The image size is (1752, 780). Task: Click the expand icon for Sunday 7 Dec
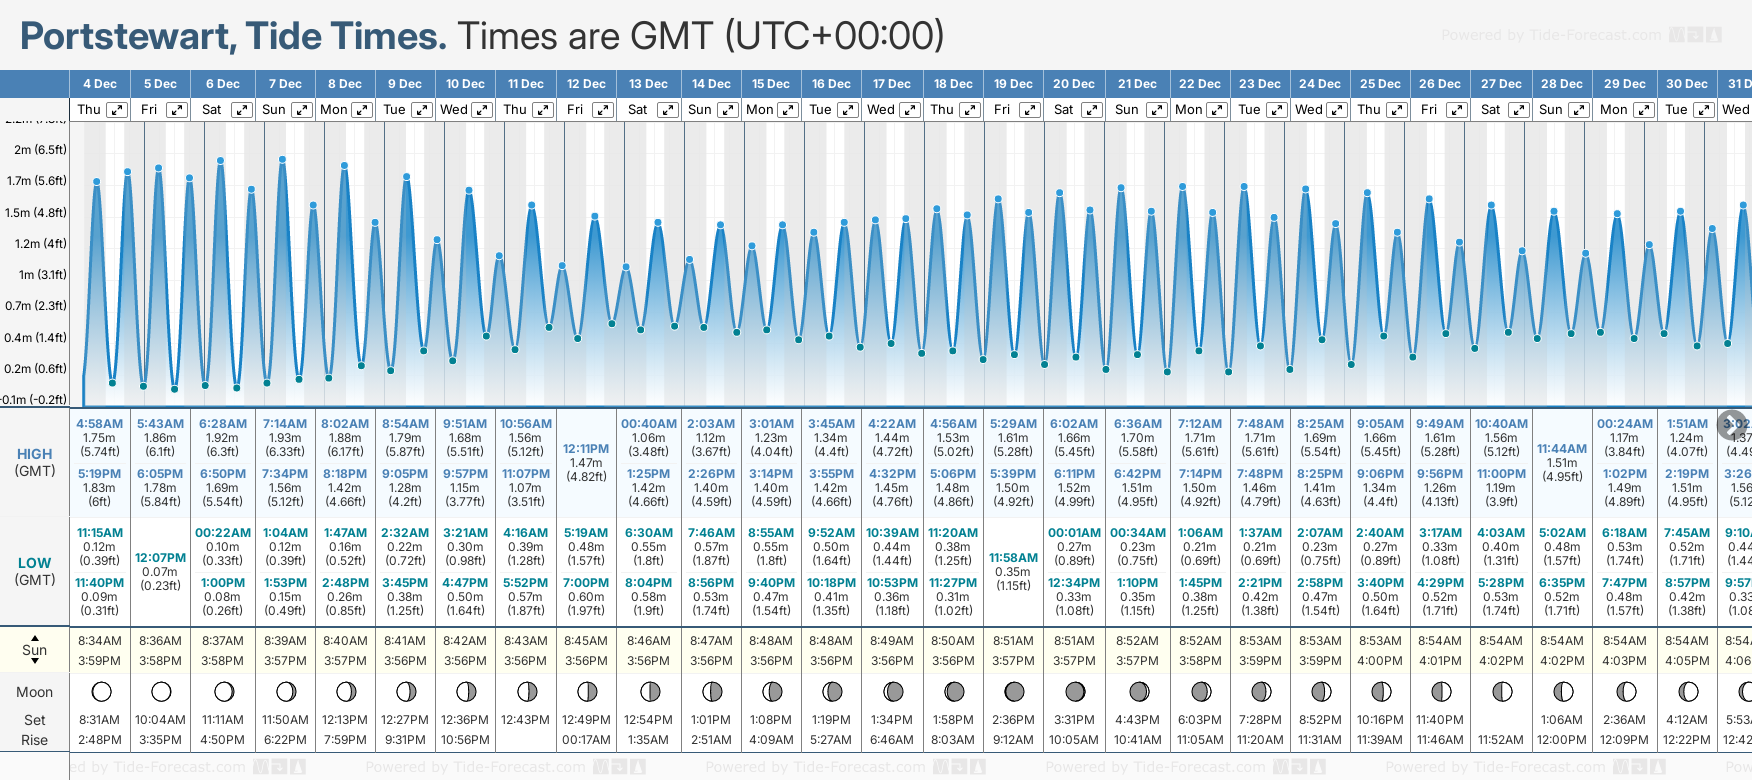[x=301, y=110]
